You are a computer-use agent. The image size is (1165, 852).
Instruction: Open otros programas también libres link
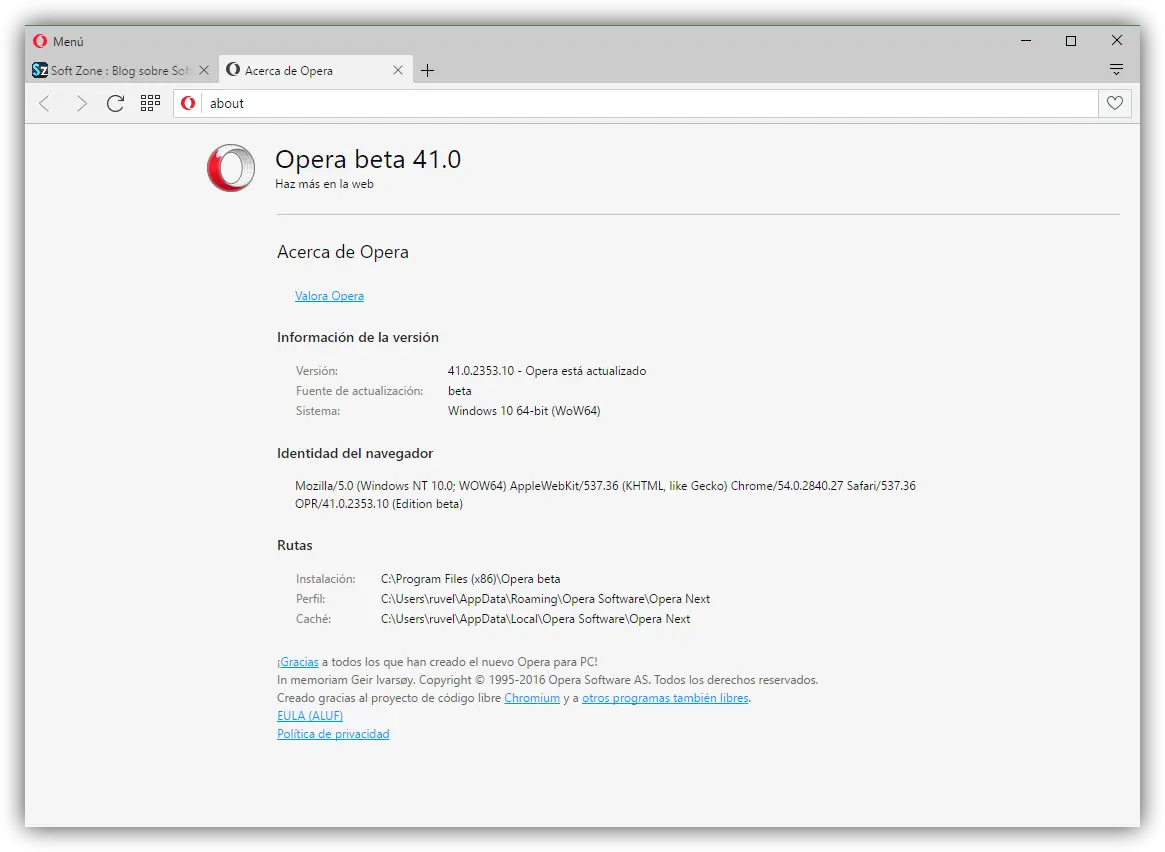[665, 698]
